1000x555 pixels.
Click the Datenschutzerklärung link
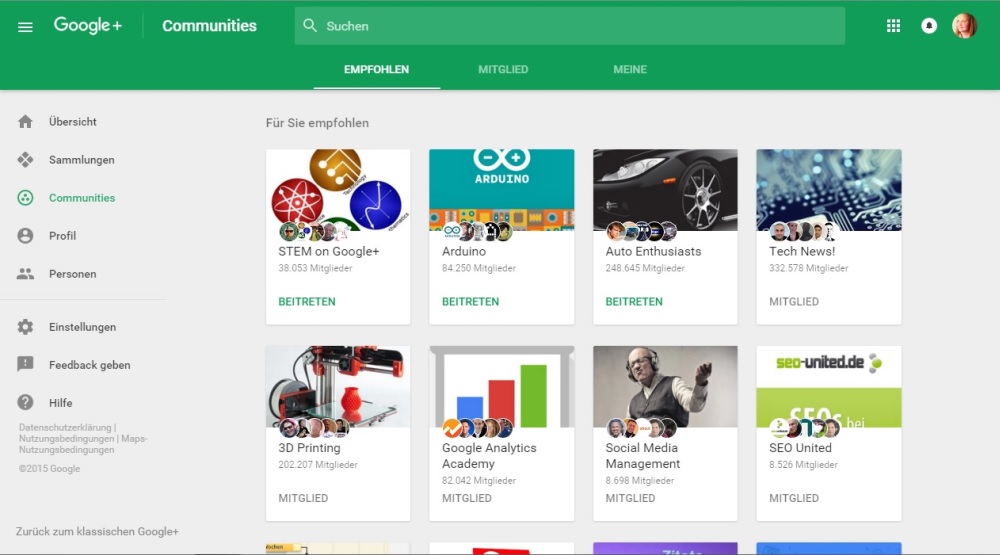[x=65, y=427]
